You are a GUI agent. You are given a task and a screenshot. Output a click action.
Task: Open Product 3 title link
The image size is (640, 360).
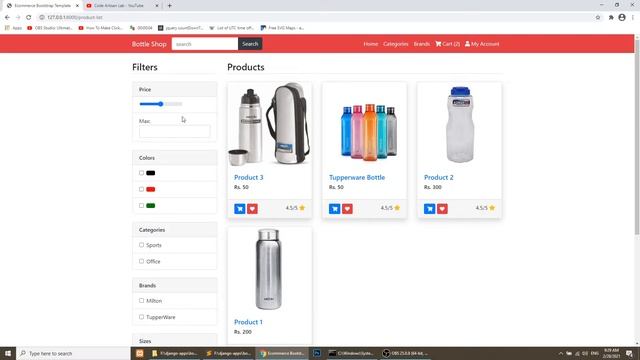coord(249,177)
